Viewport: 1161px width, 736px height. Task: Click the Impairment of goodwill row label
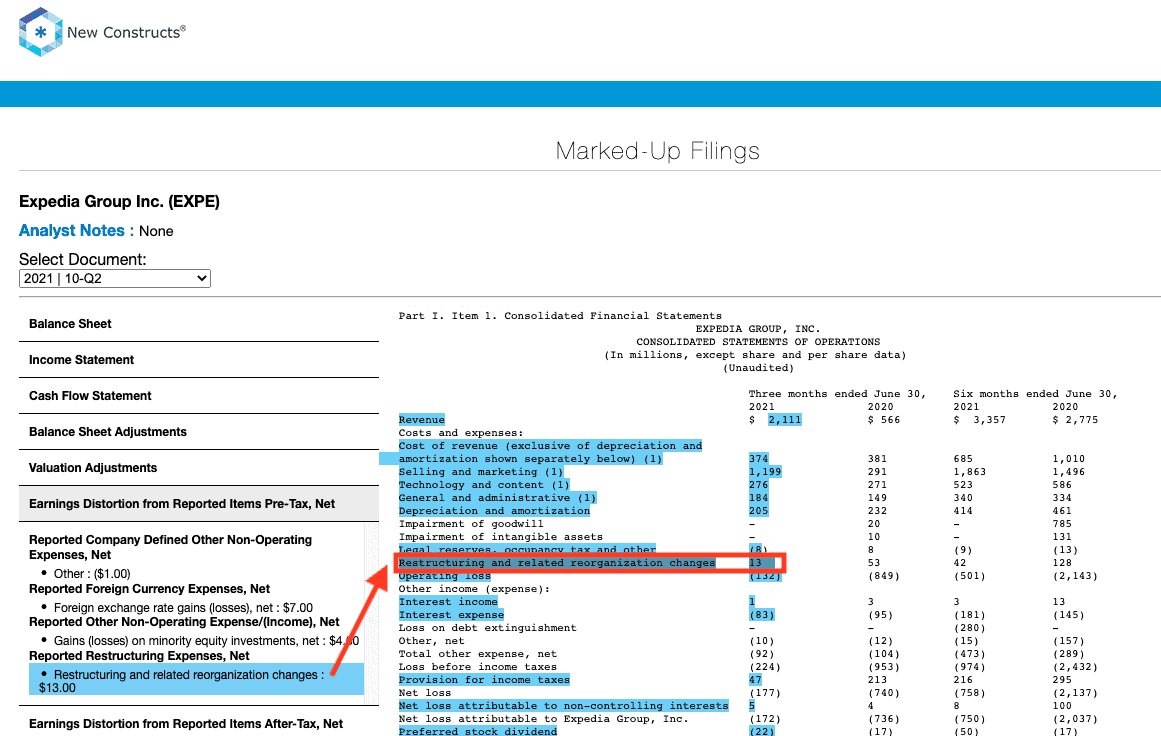pyautogui.click(x=471, y=523)
